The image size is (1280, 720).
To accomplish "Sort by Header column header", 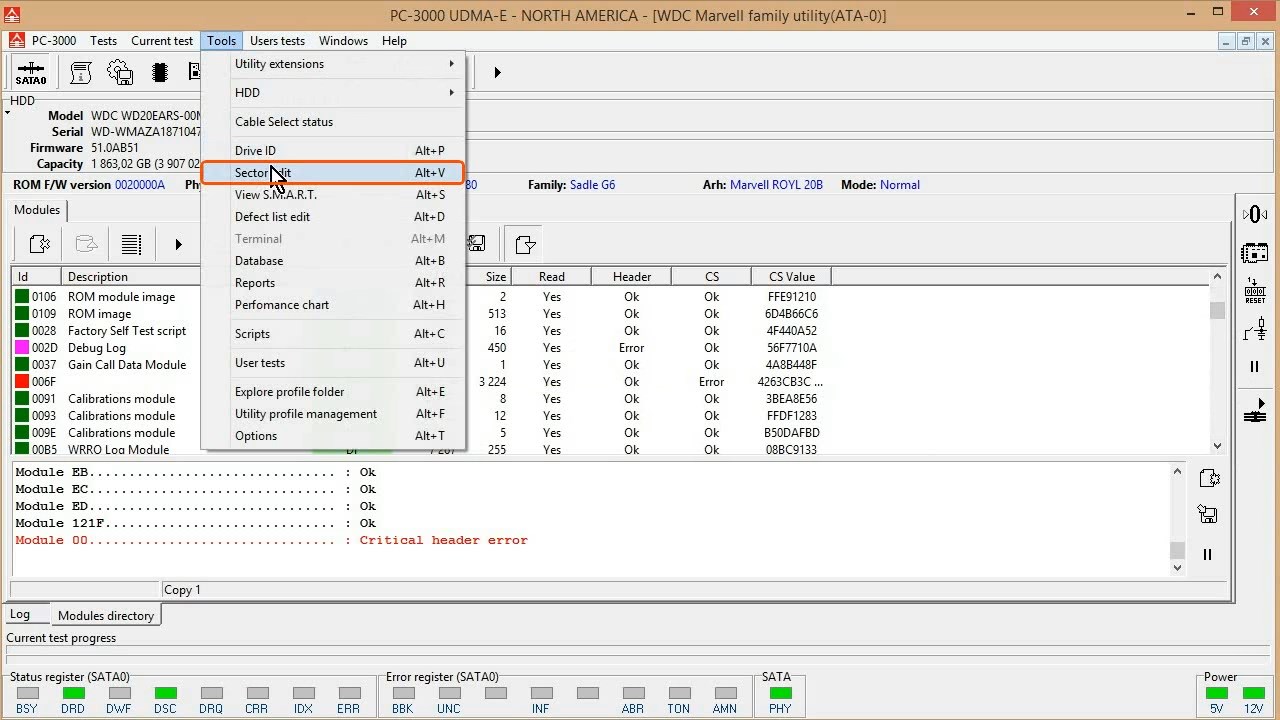I will [631, 277].
